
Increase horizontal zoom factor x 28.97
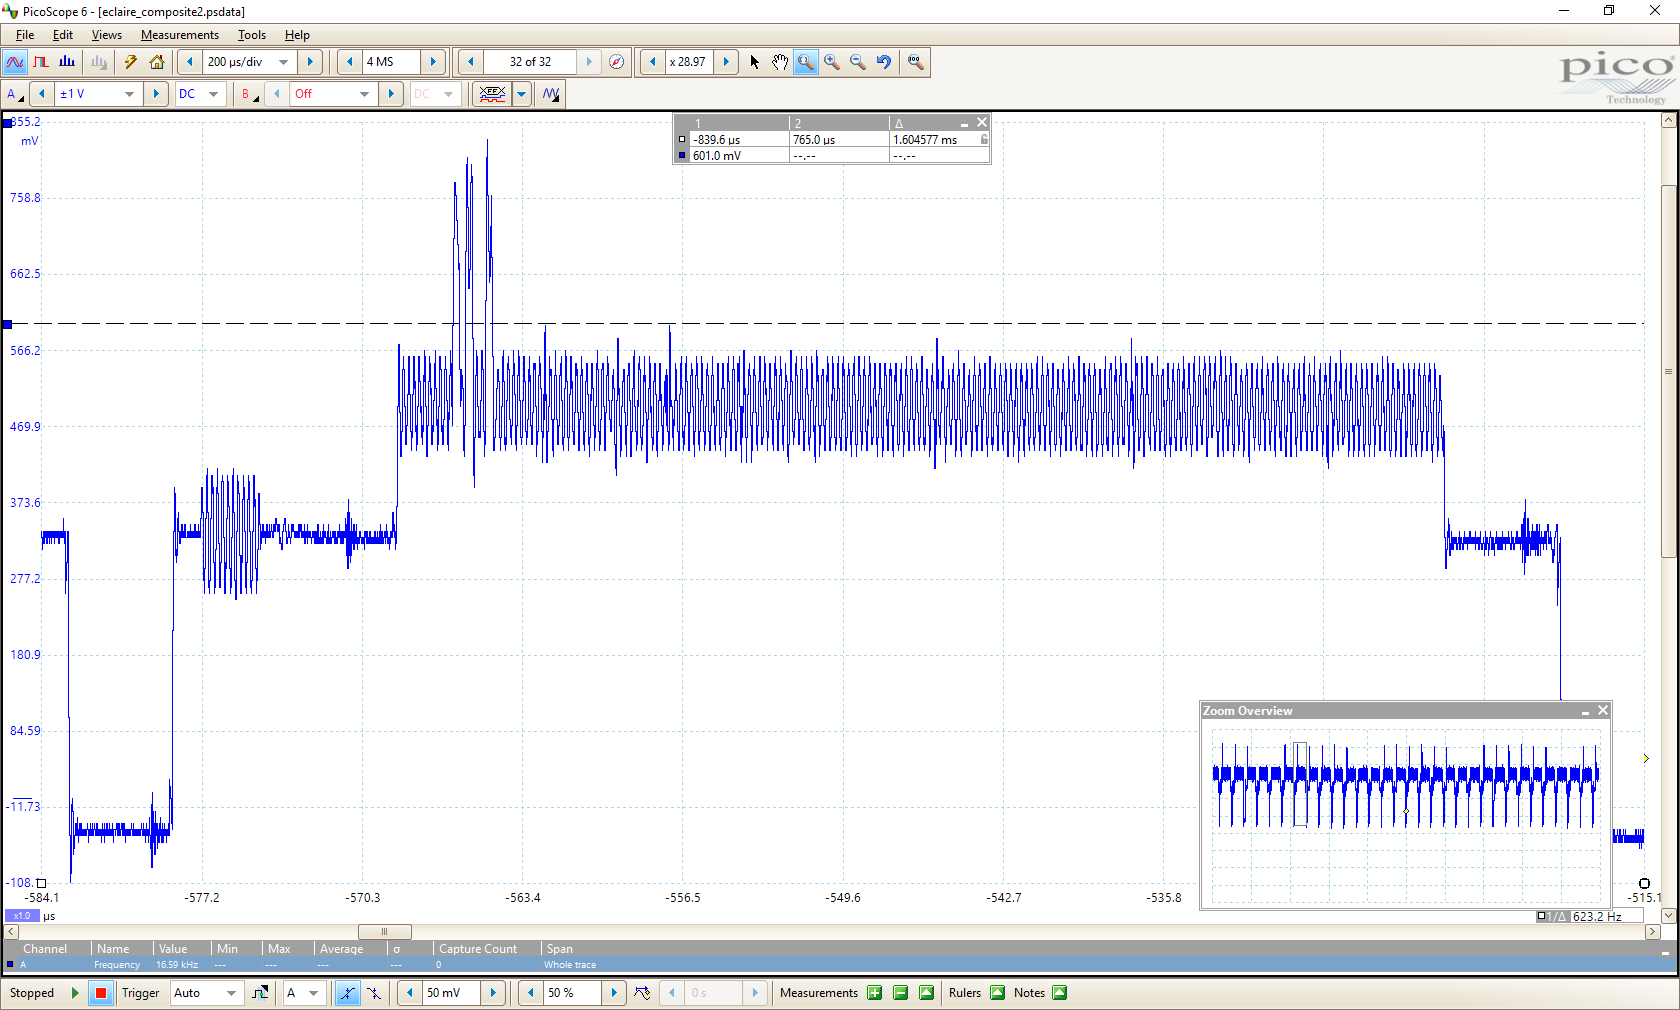coord(726,62)
